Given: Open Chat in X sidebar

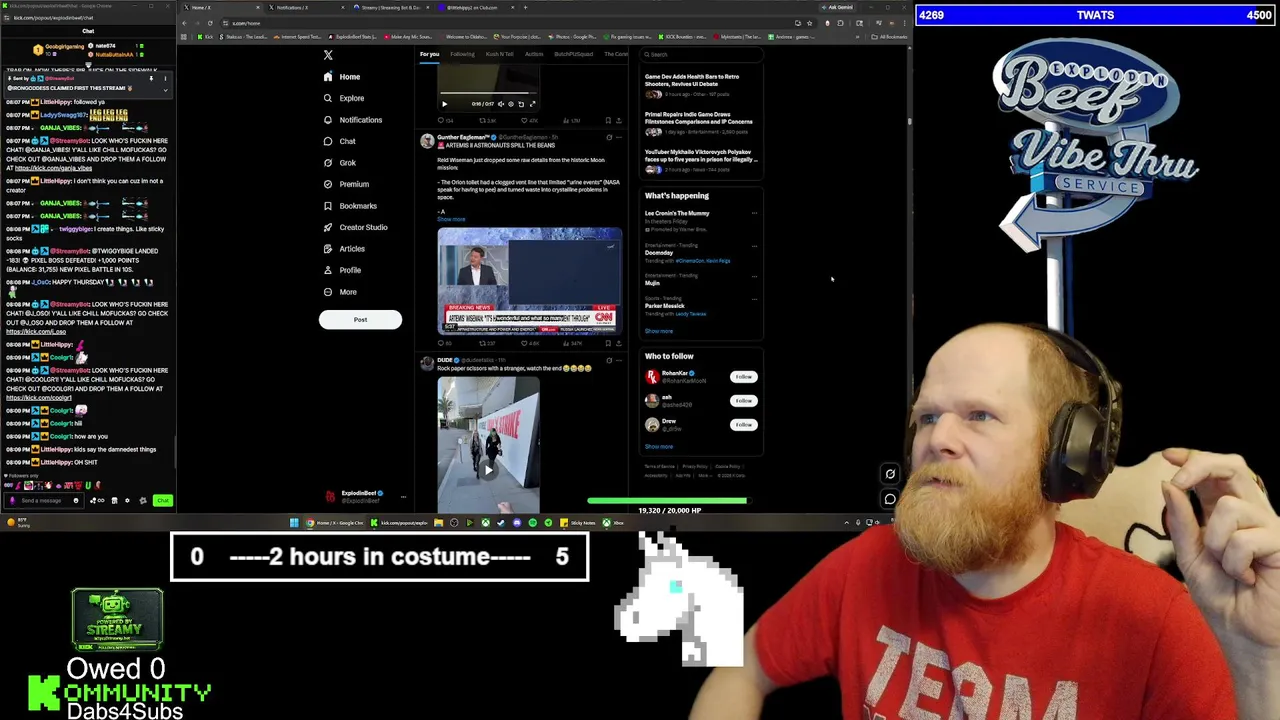Looking at the screenshot, I should click(x=339, y=141).
